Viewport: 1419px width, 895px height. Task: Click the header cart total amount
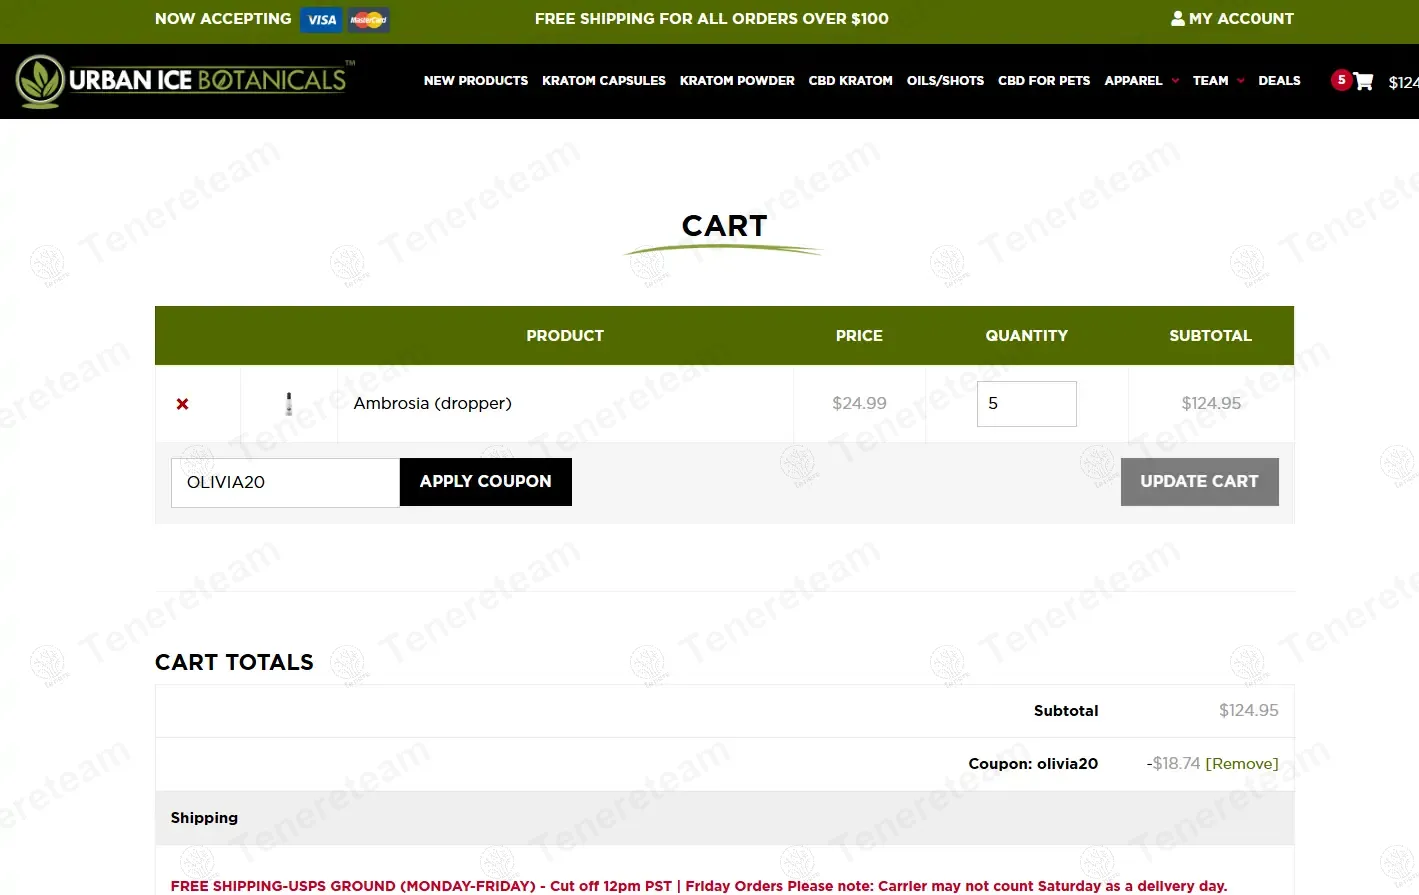click(x=1403, y=83)
